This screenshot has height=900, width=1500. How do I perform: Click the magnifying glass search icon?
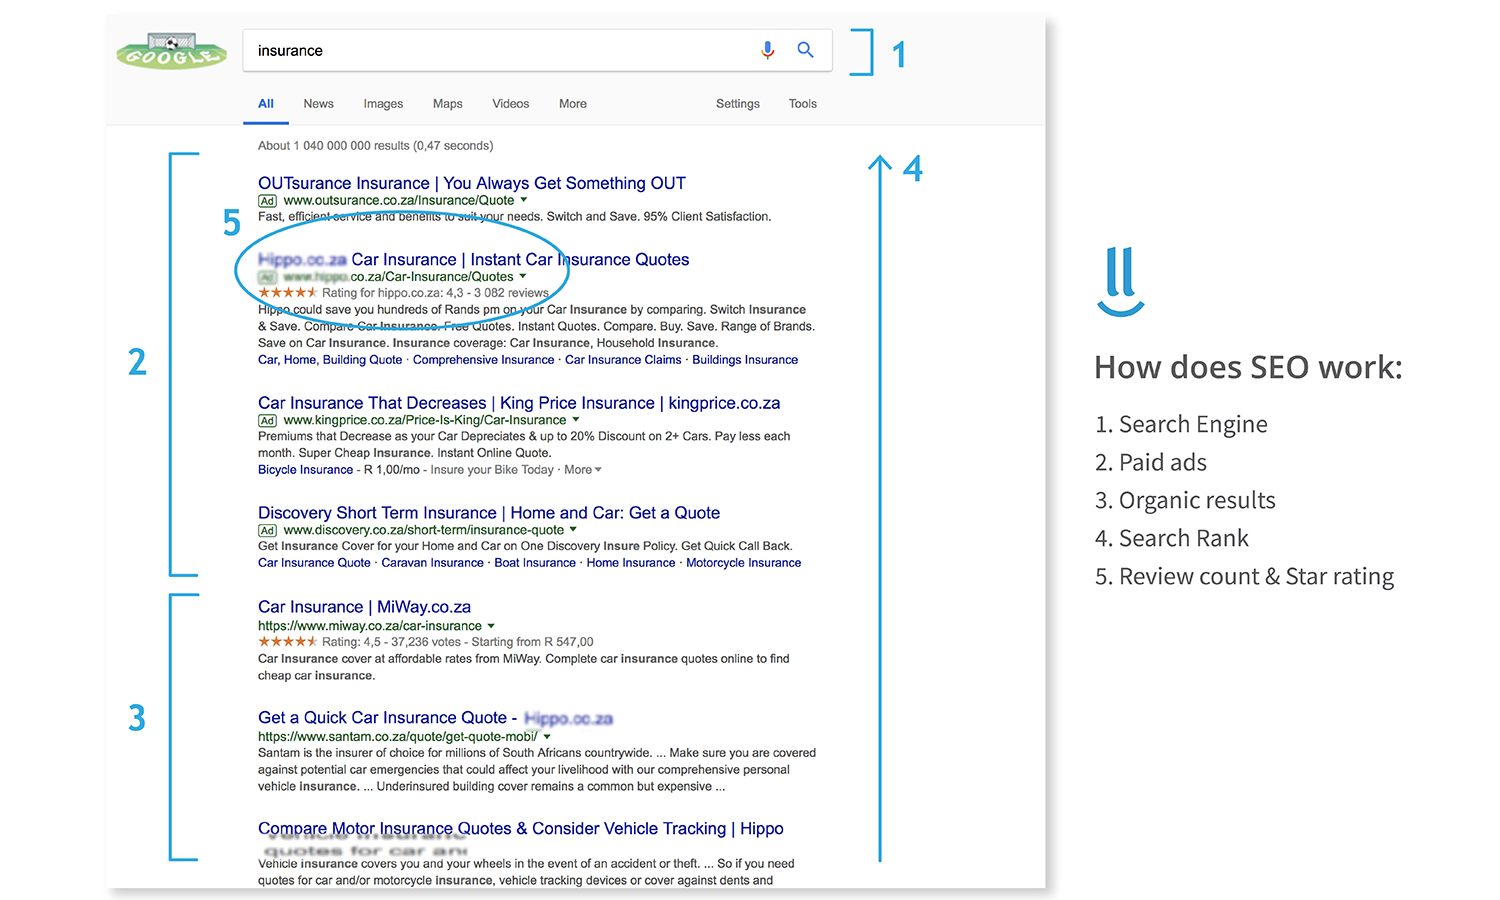pyautogui.click(x=805, y=50)
